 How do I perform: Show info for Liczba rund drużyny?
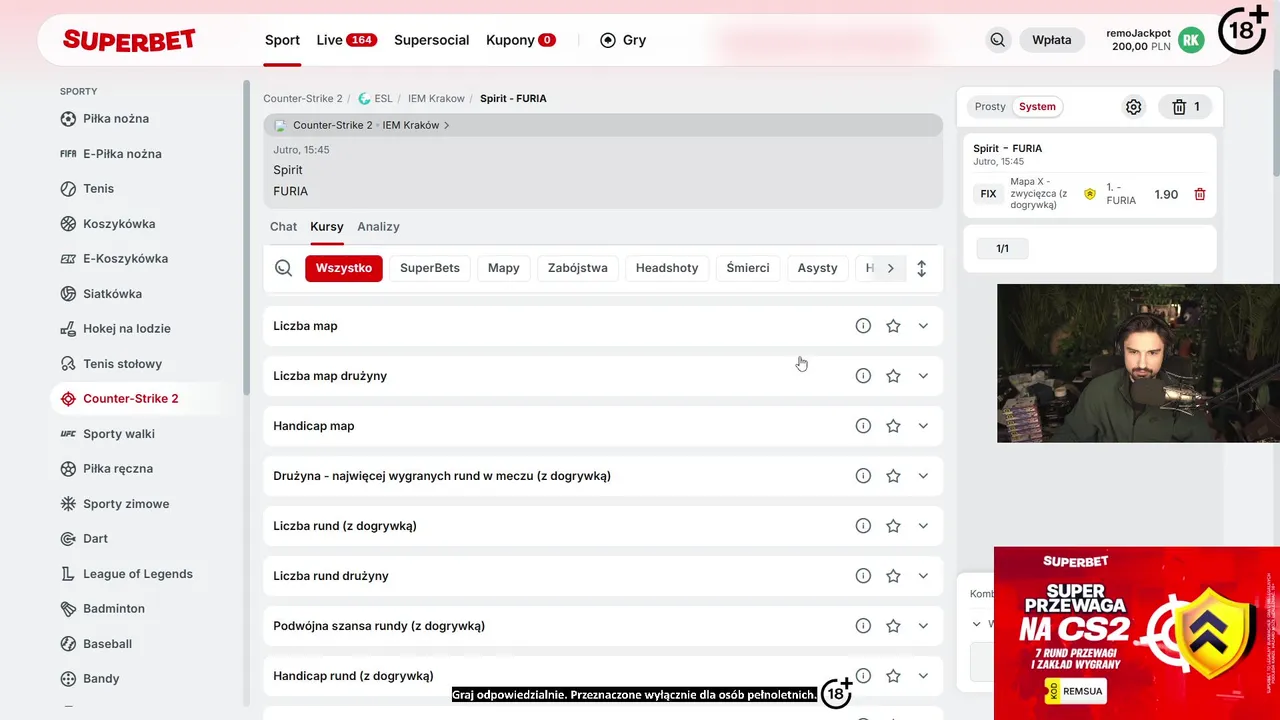(x=863, y=576)
